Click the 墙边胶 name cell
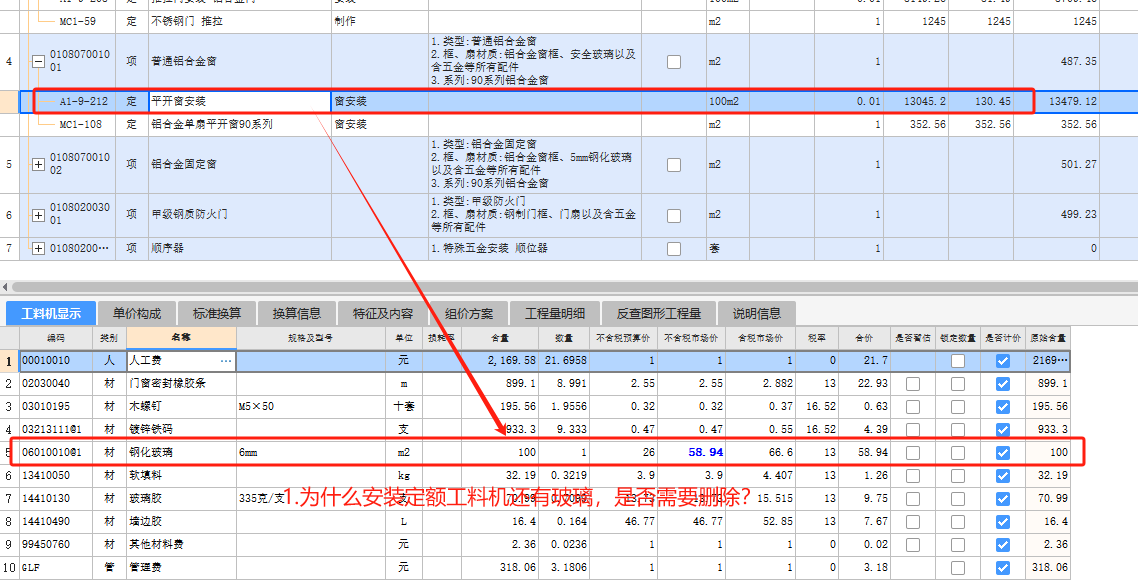The width and height of the screenshot is (1138, 585). tap(181, 522)
